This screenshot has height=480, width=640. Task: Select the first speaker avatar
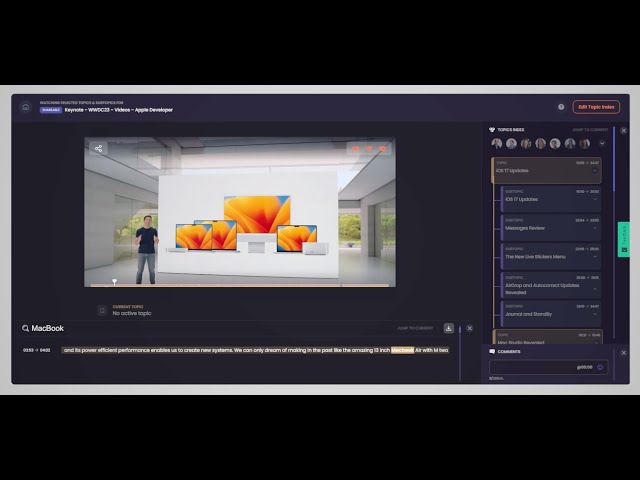tap(497, 143)
